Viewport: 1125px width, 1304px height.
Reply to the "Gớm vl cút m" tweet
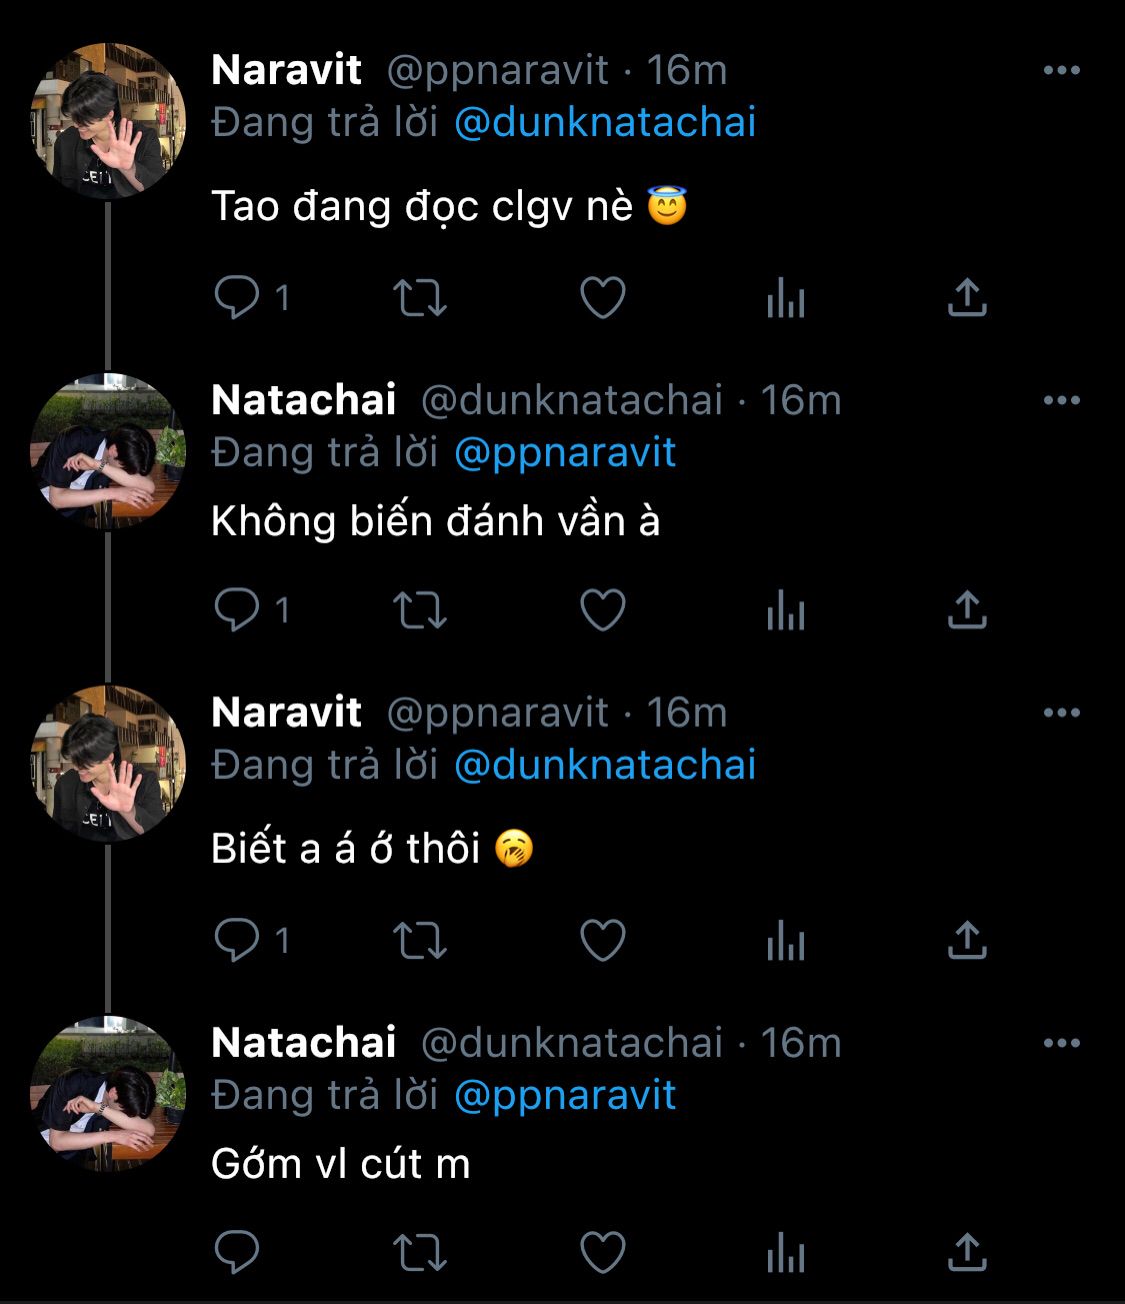pos(237,1252)
